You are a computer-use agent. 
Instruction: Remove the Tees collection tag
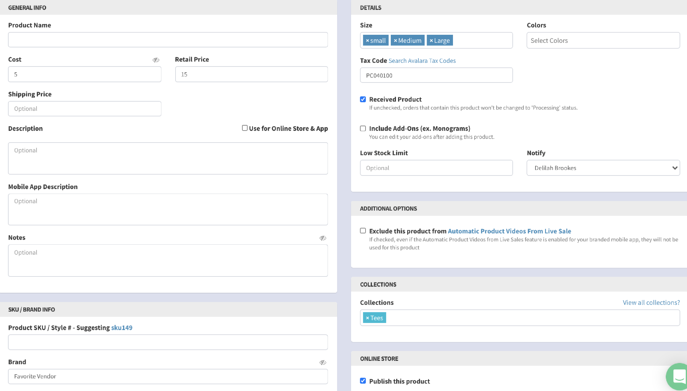point(368,318)
